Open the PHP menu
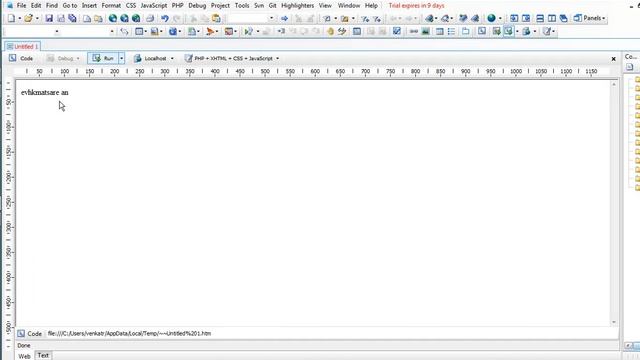Screen dimensions: 640x360 [177, 6]
